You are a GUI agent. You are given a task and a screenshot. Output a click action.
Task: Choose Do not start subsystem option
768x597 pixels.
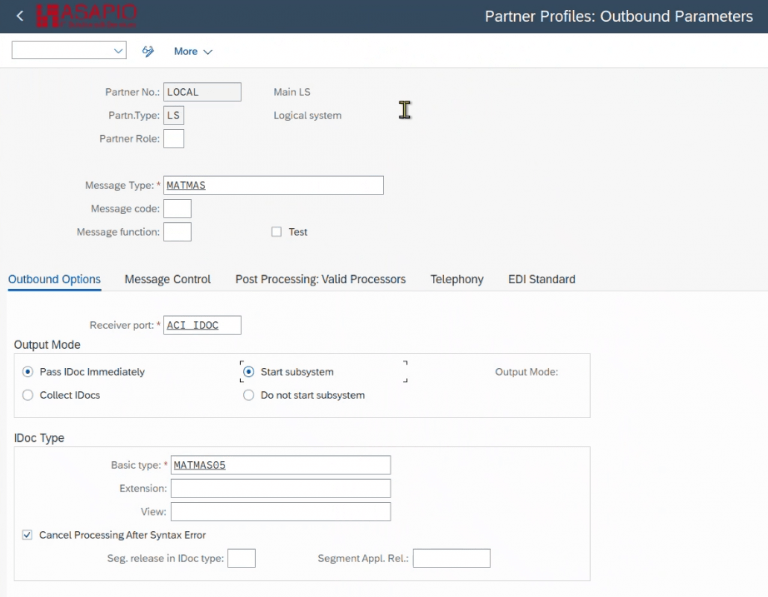249,395
